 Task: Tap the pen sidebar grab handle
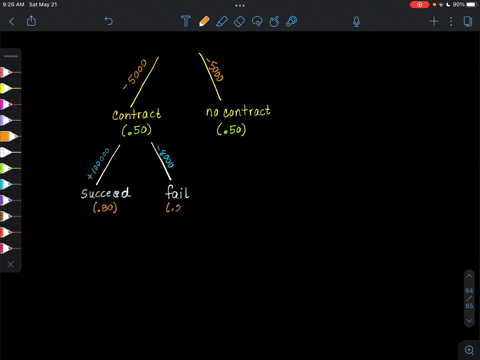click(11, 56)
